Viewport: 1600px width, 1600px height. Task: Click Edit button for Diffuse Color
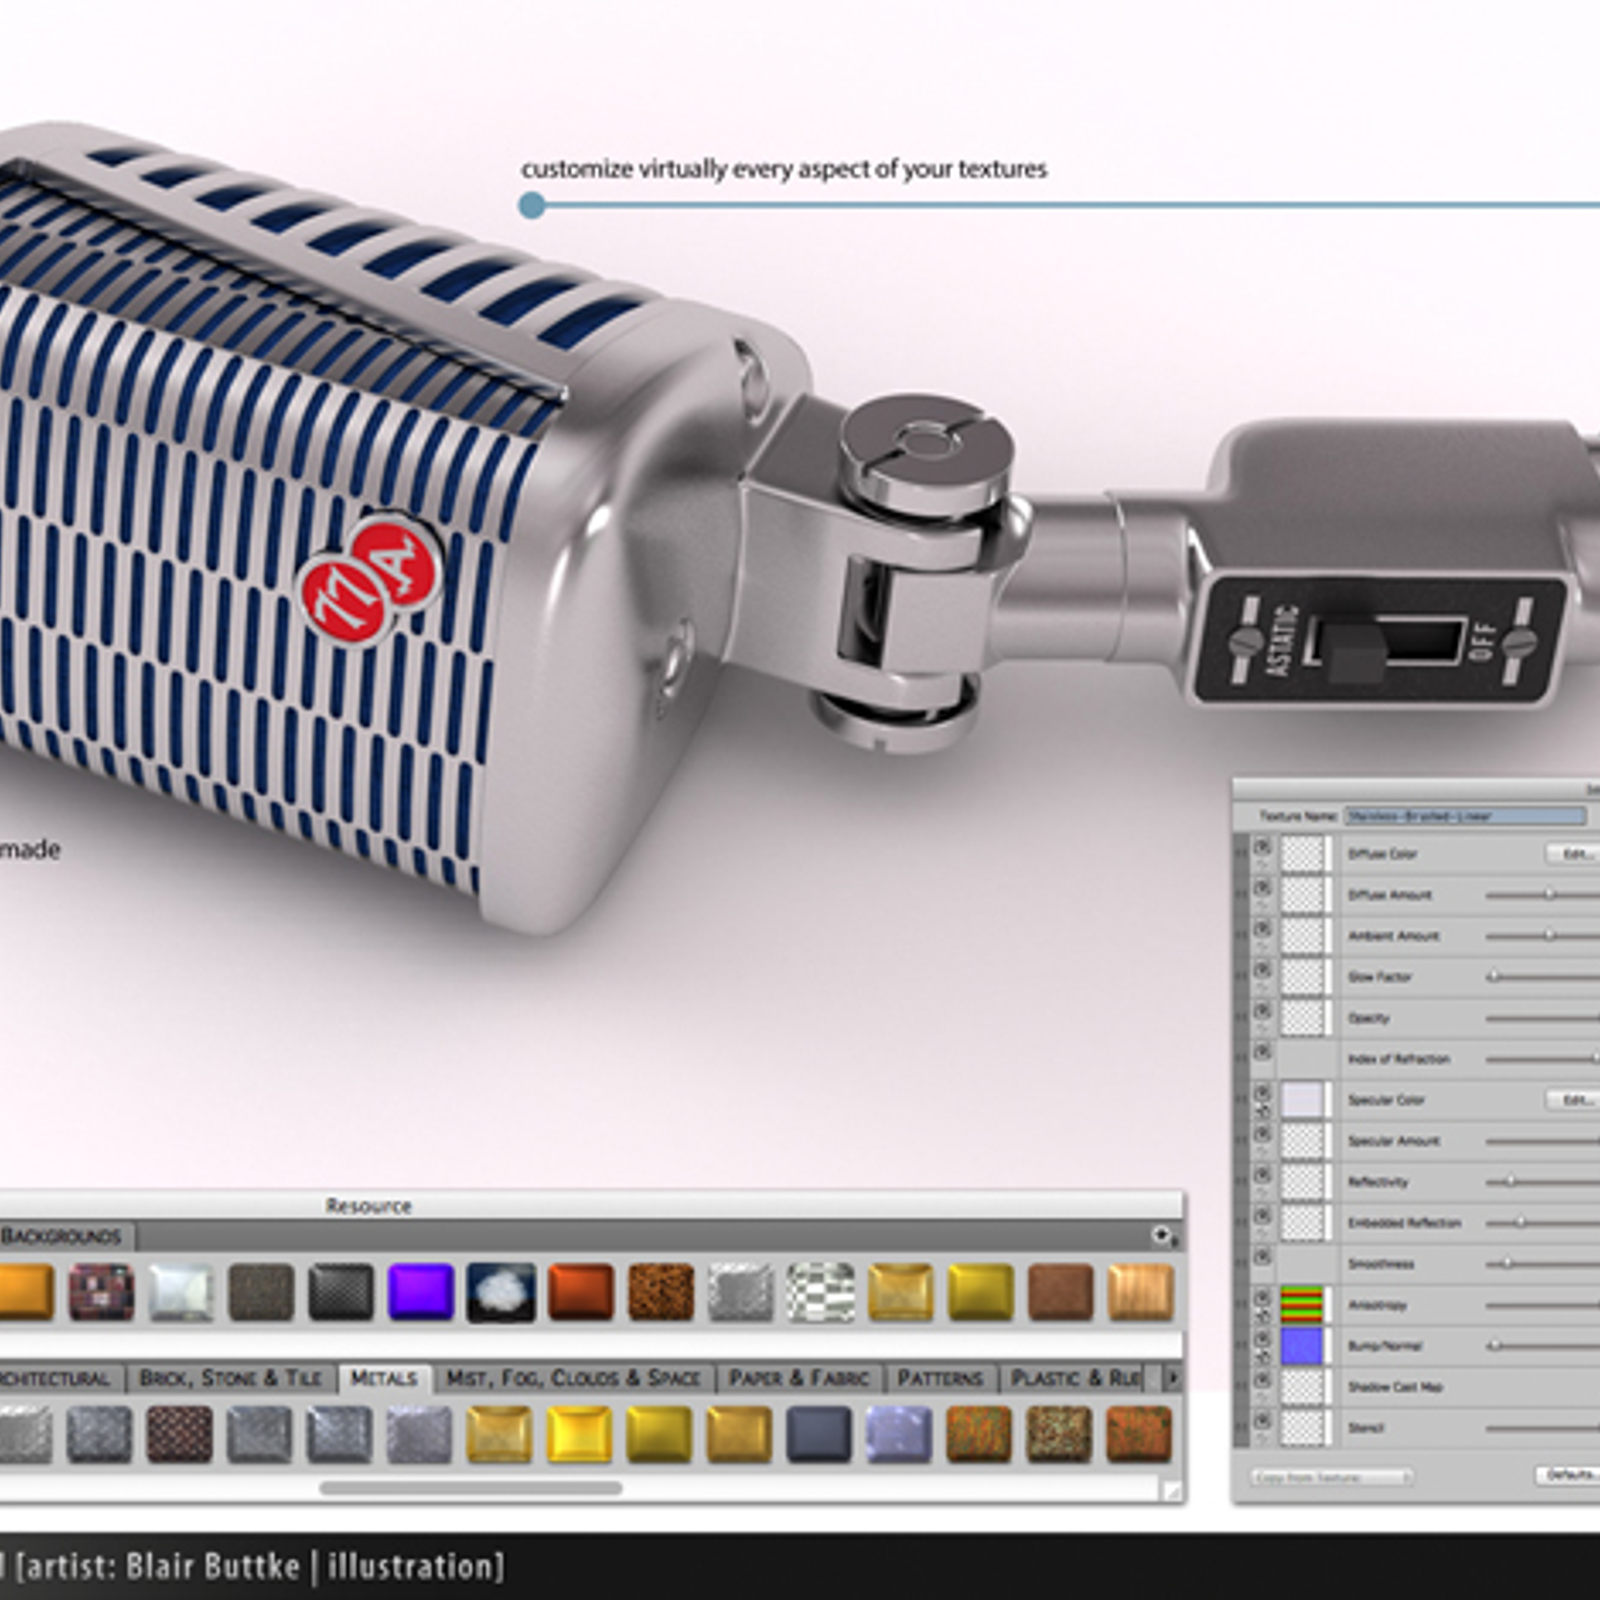pyautogui.click(x=1574, y=854)
